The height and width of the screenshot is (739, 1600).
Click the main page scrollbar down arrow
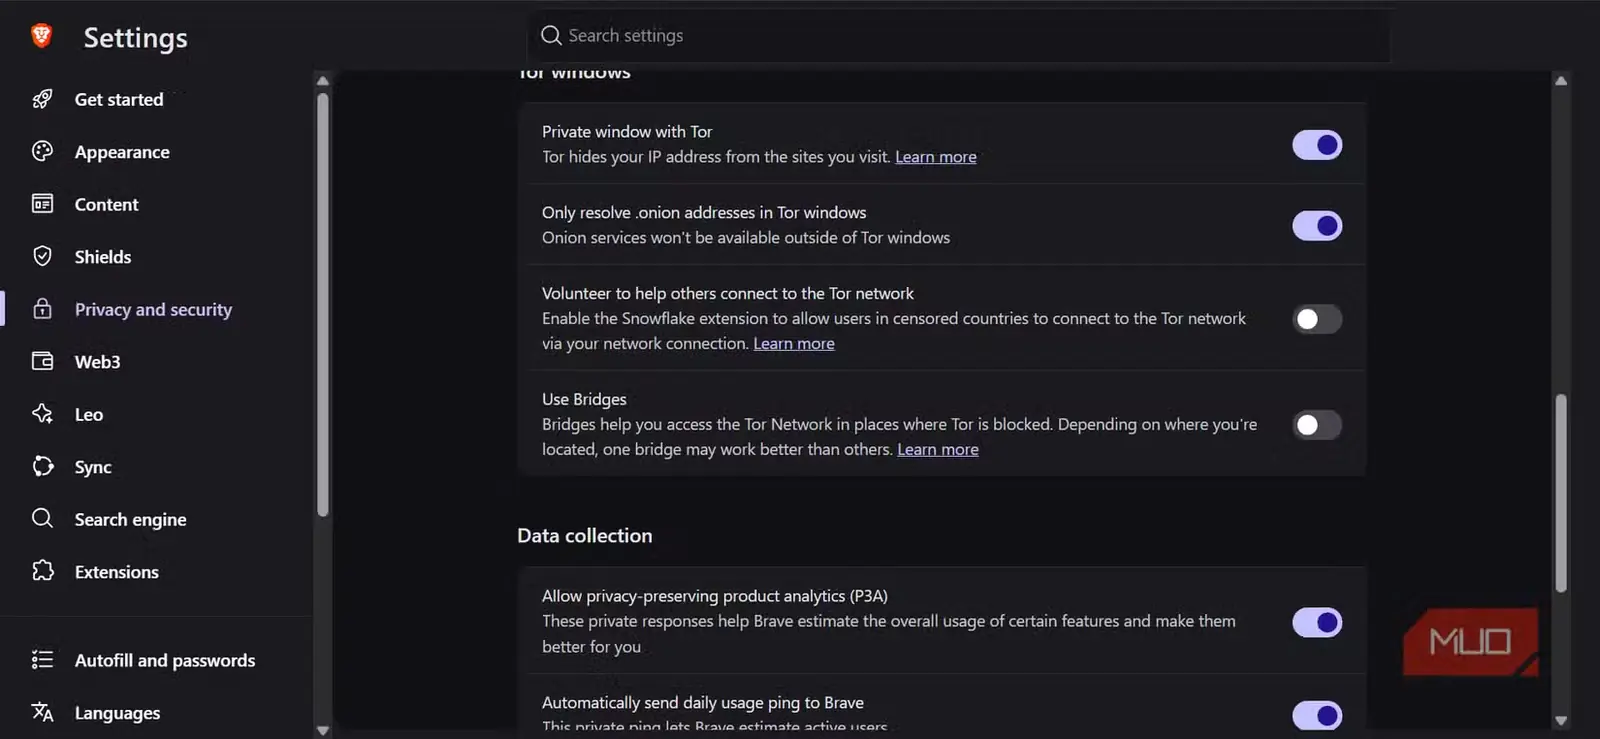pos(1561,720)
